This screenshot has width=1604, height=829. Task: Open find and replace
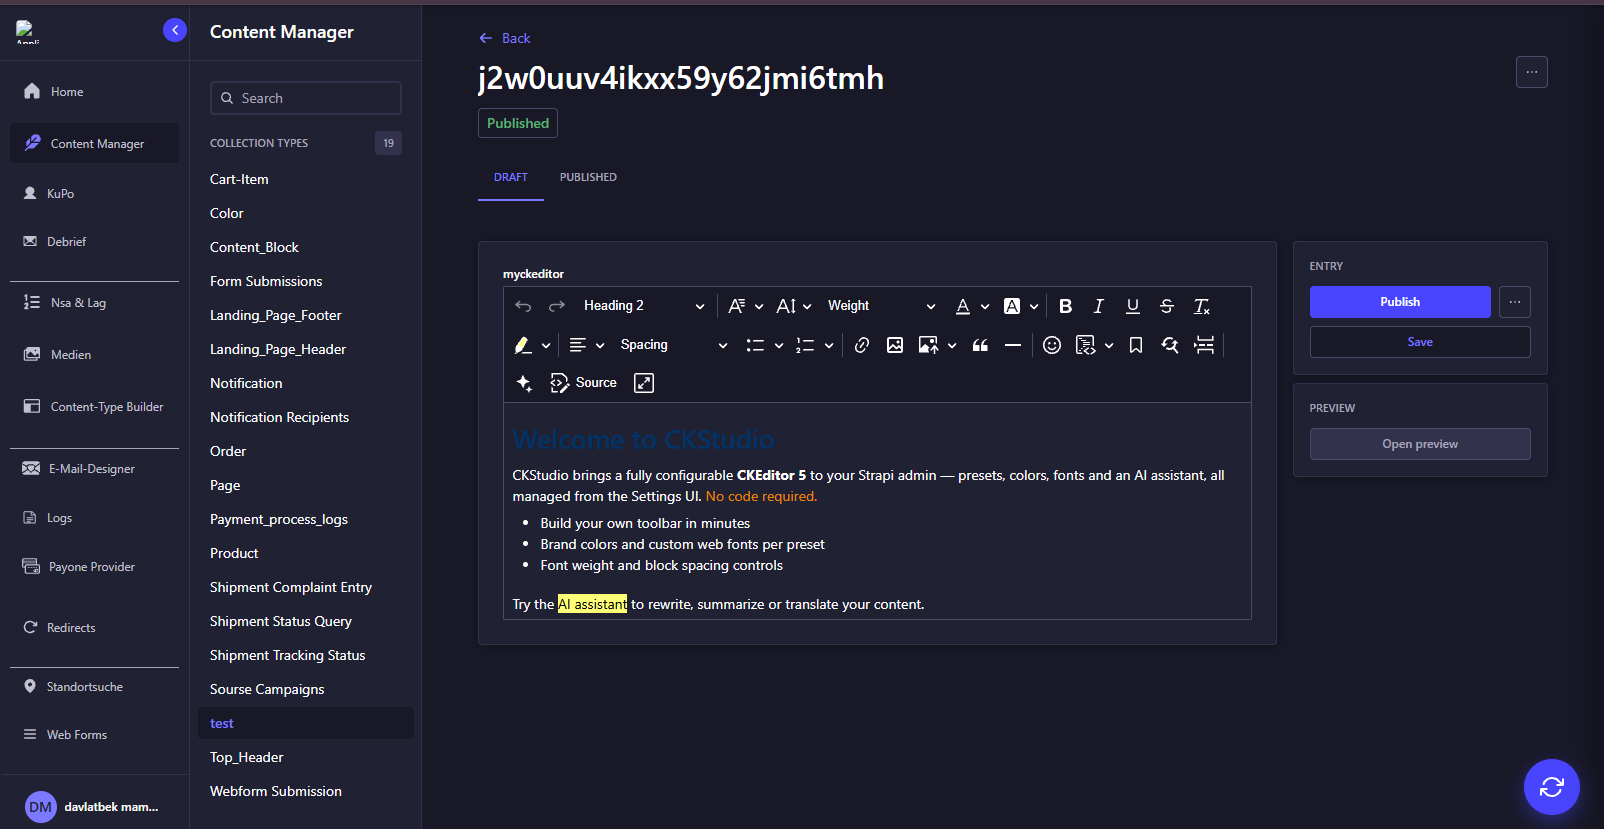[x=1170, y=345]
